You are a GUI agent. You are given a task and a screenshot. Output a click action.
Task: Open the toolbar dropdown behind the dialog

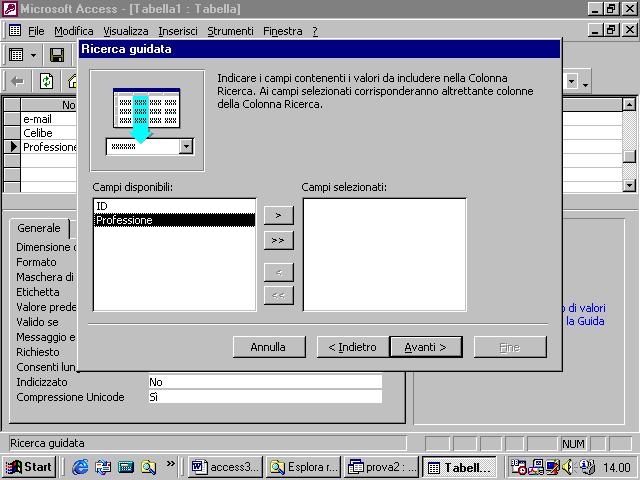[571, 82]
